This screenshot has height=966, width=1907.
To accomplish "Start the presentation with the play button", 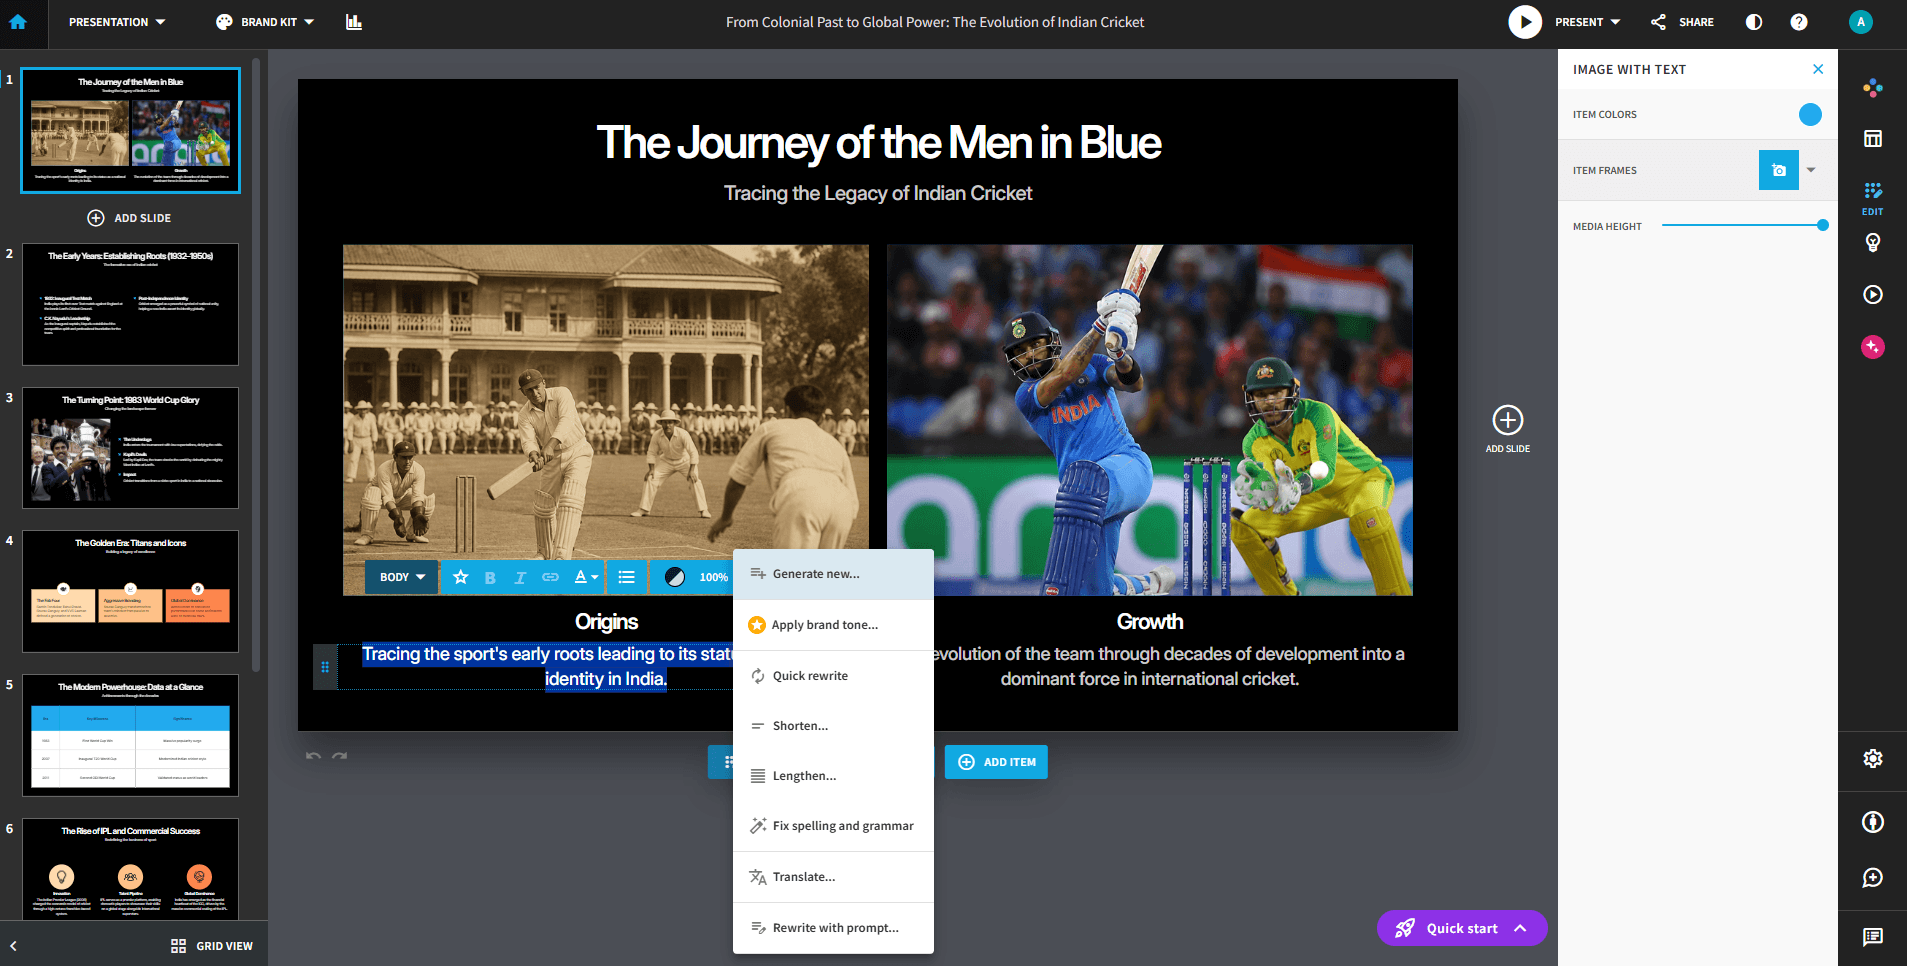I will click(x=1525, y=22).
